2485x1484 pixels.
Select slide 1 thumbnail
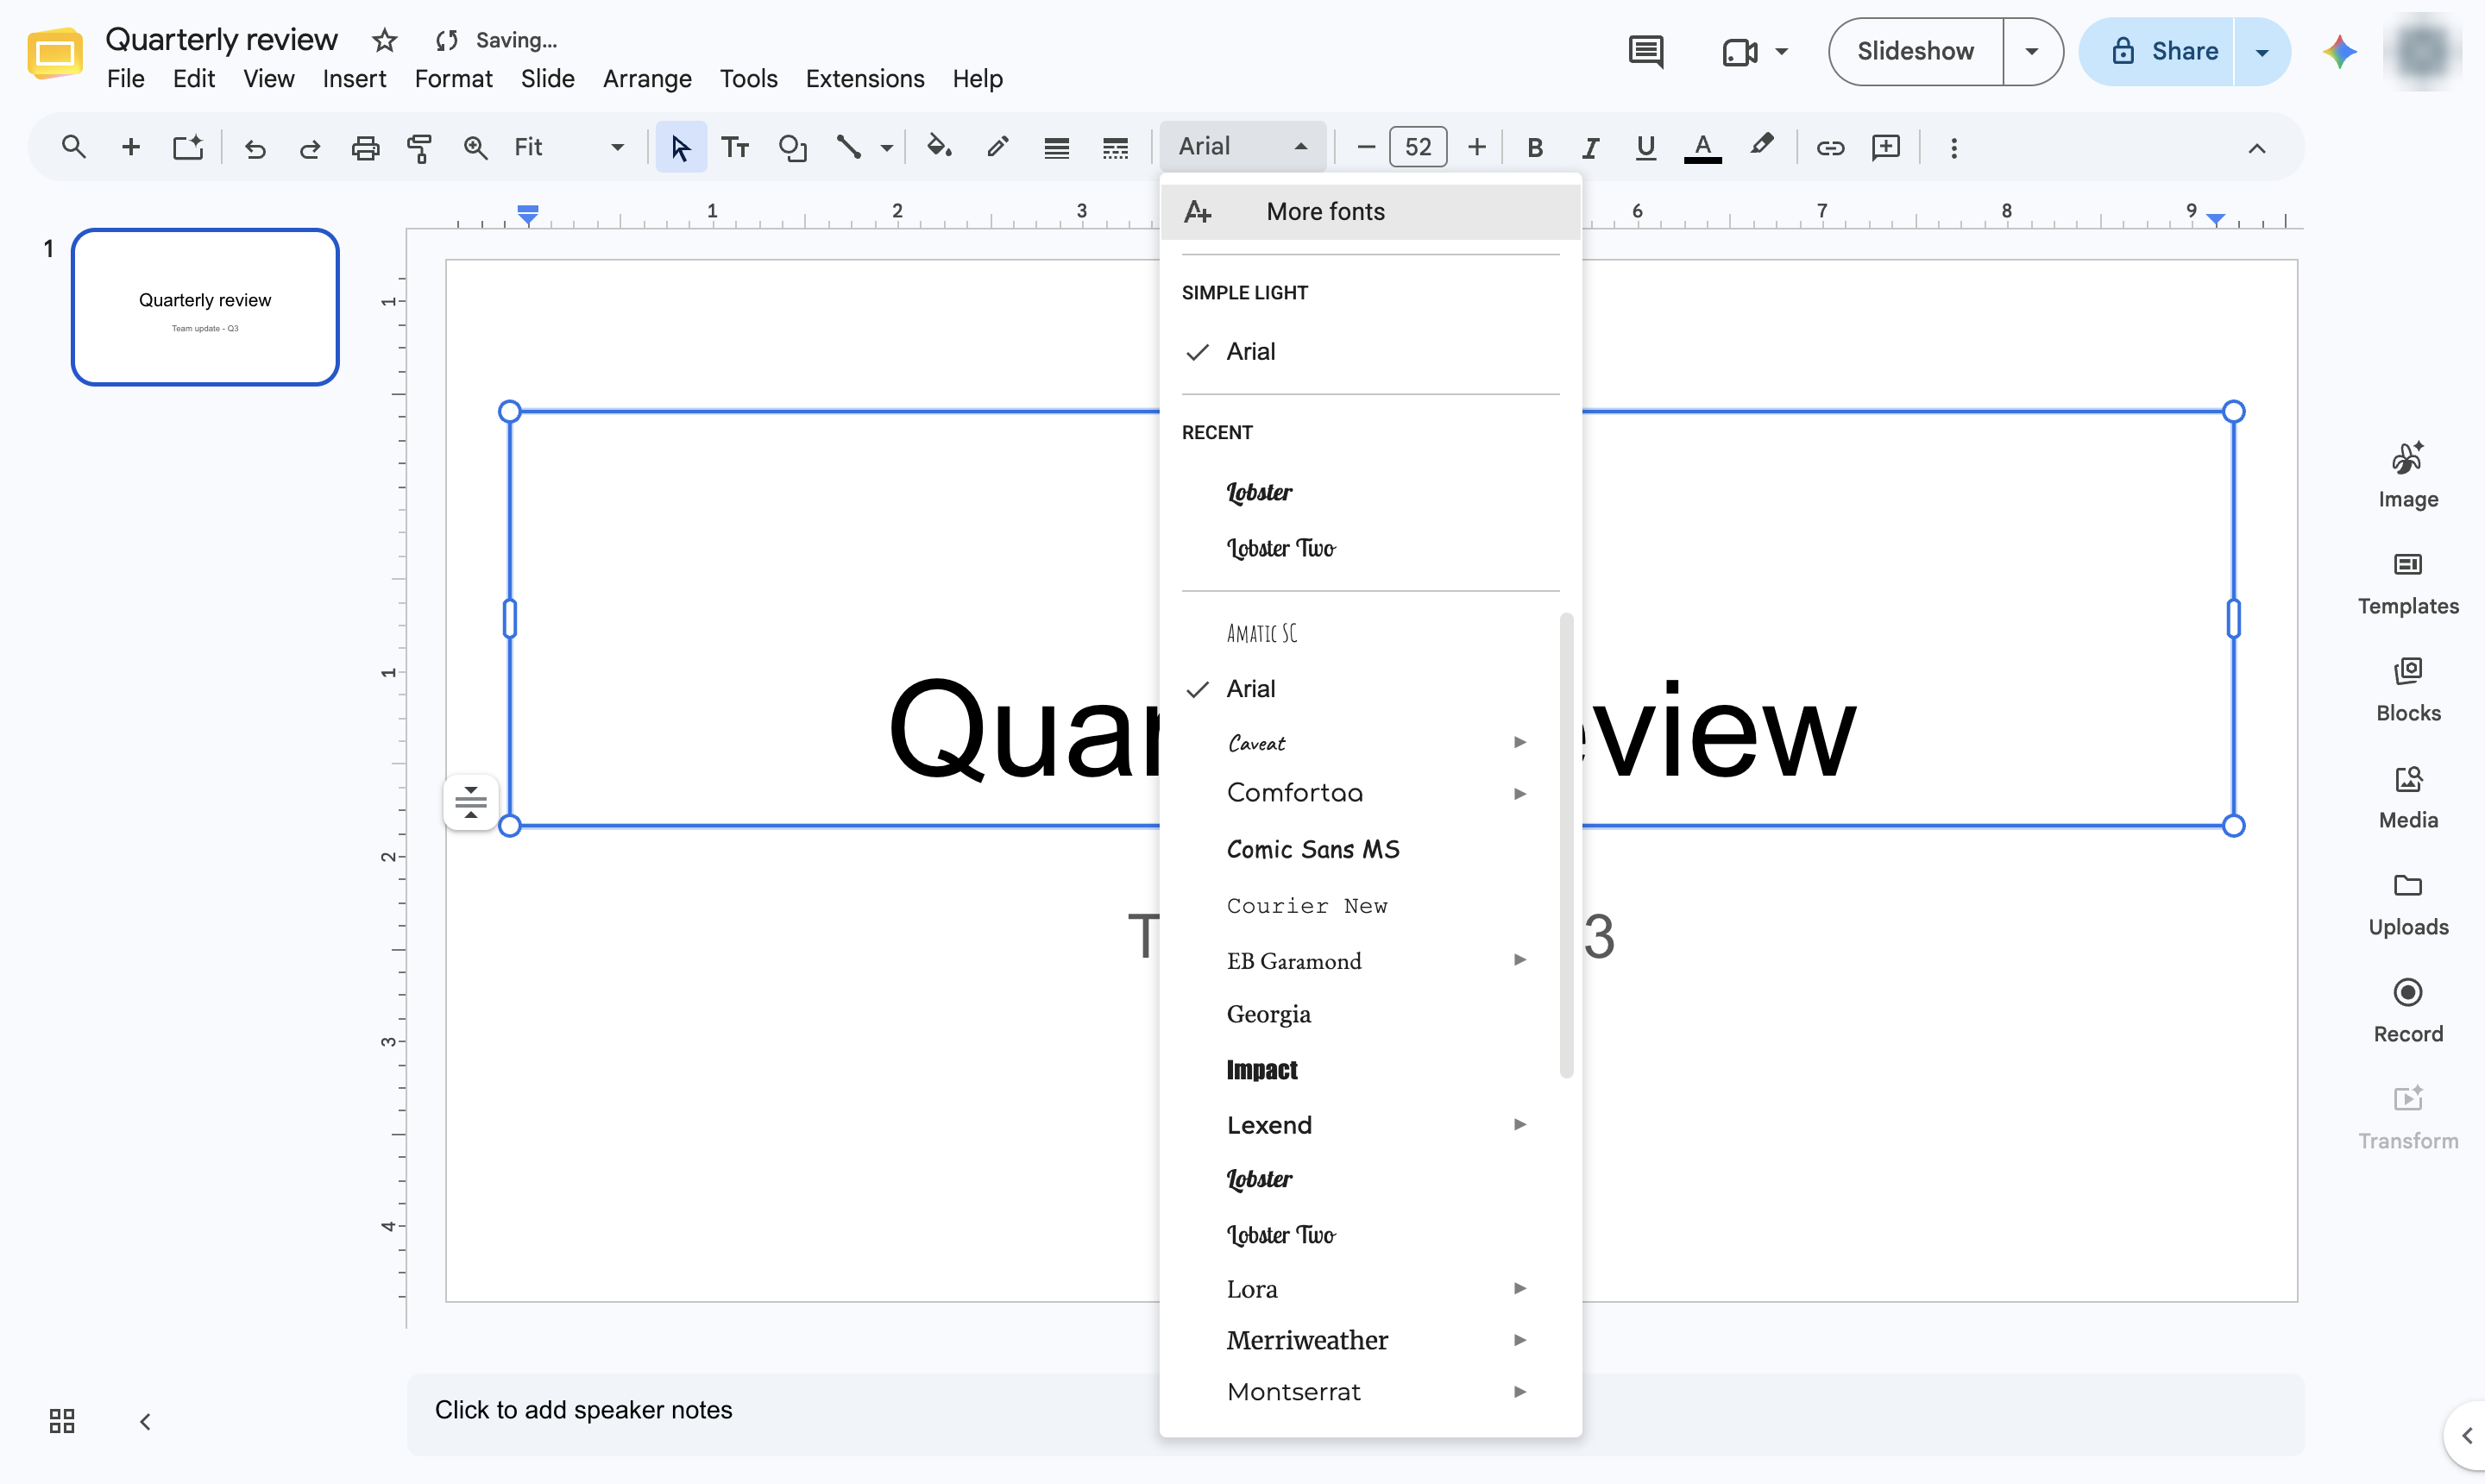205,307
